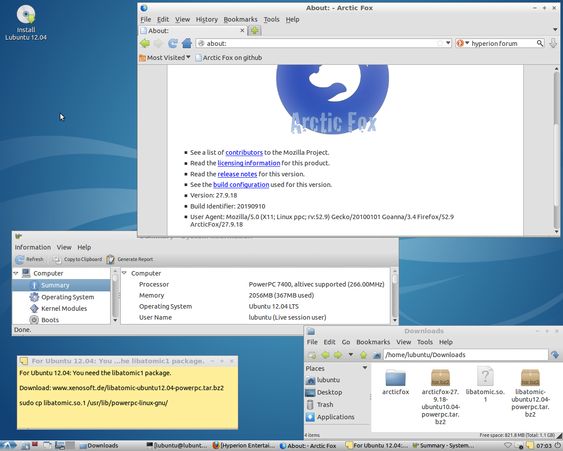Open the Bookmarks menu in the Downloads window

click(x=373, y=342)
